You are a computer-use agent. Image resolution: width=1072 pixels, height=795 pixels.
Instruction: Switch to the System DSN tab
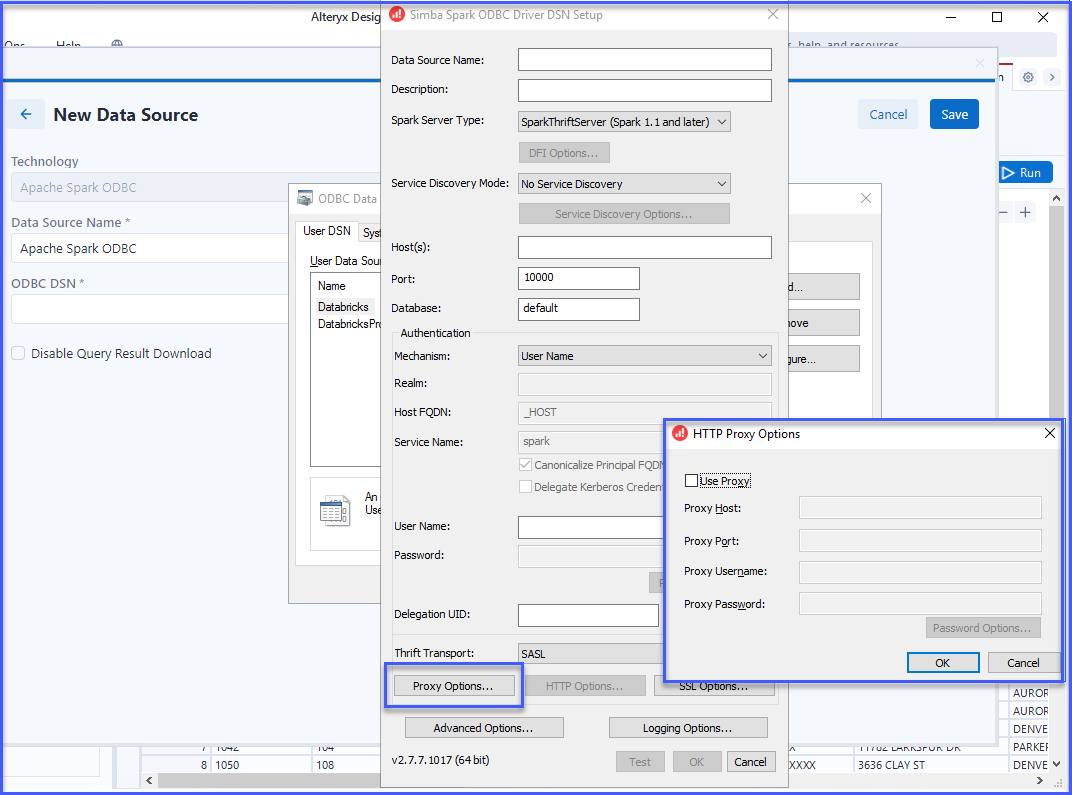371,232
